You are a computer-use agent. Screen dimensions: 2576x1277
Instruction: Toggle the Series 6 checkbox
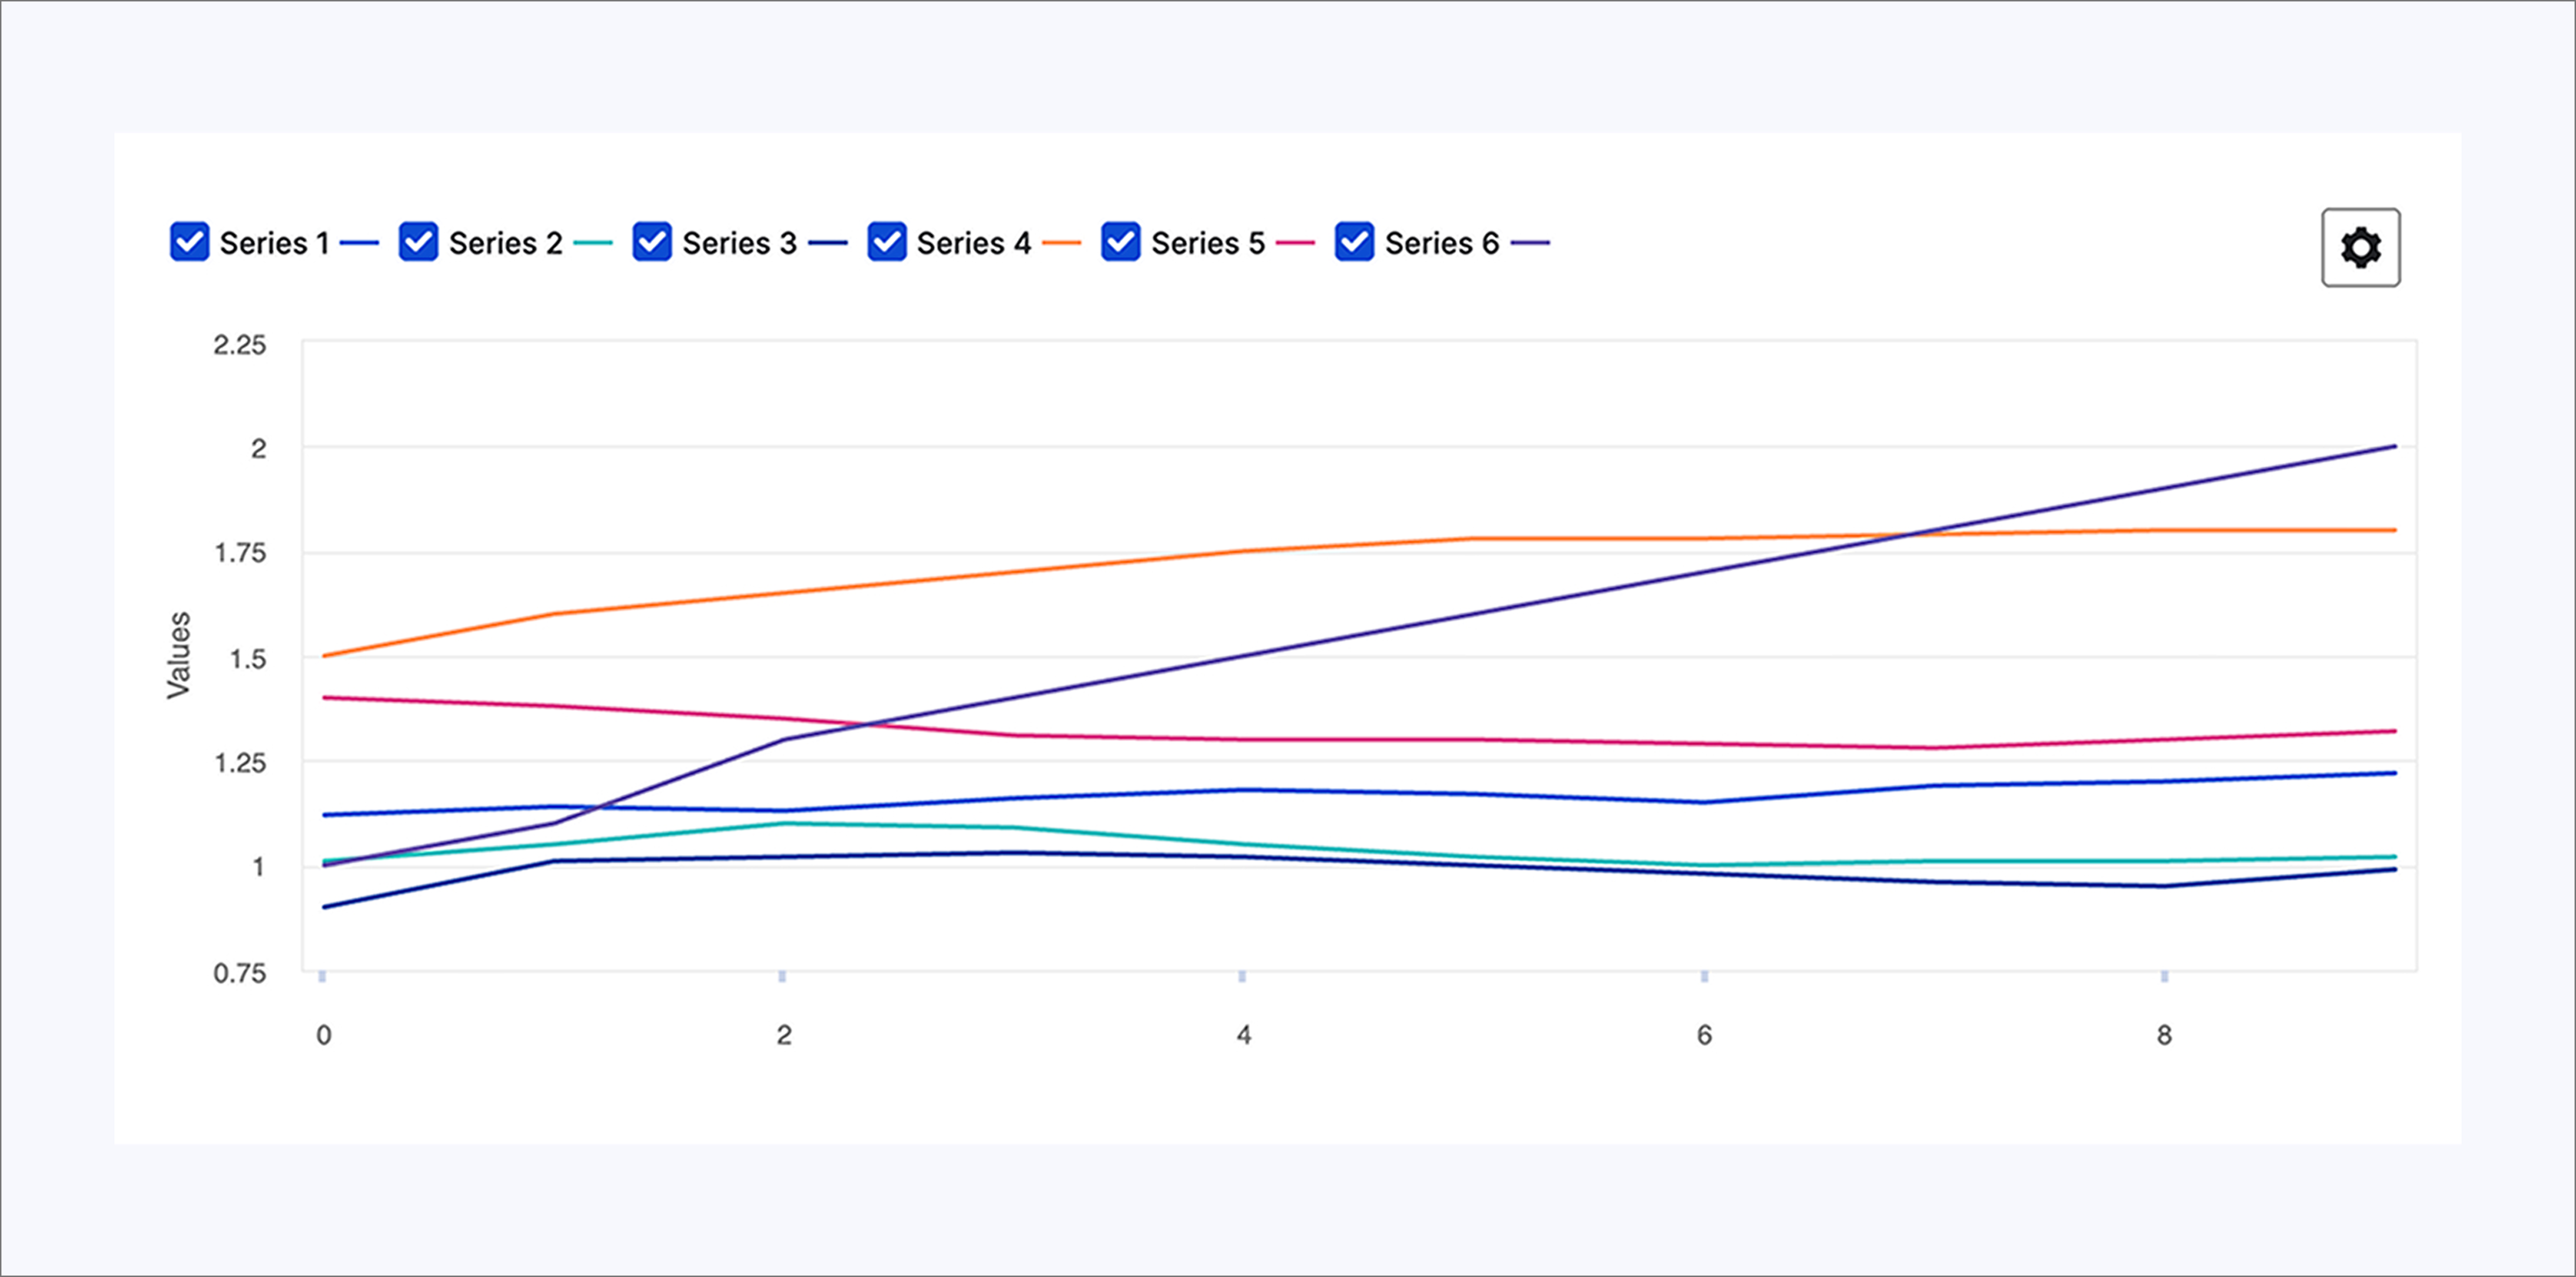coord(1354,242)
